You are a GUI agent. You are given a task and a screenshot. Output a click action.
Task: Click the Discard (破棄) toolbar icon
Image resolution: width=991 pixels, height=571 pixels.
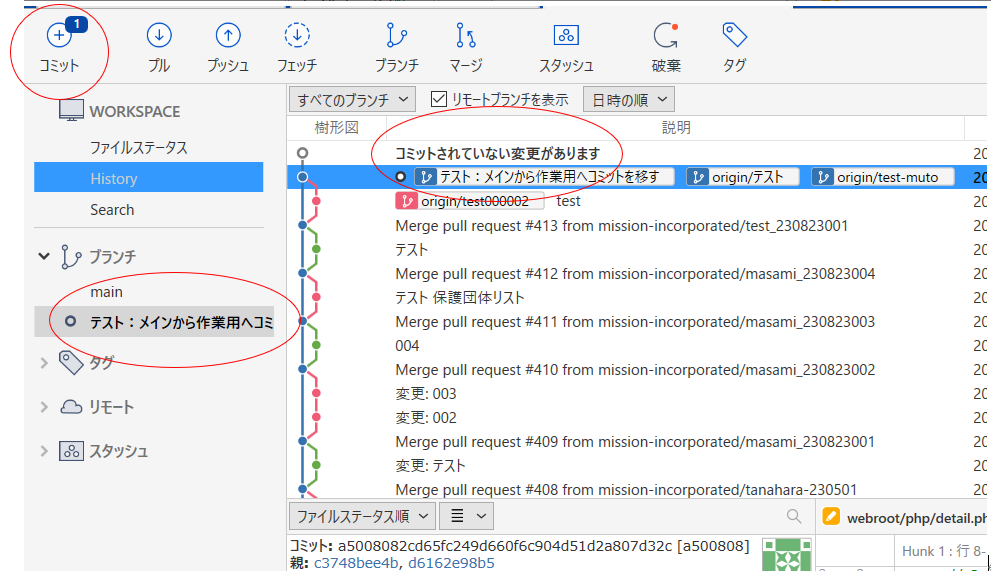pos(666,38)
